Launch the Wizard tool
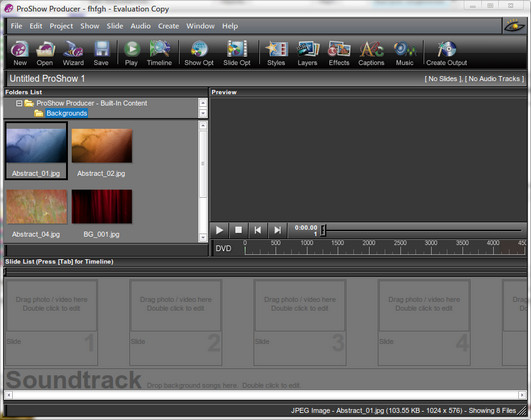The image size is (531, 420). (73, 53)
